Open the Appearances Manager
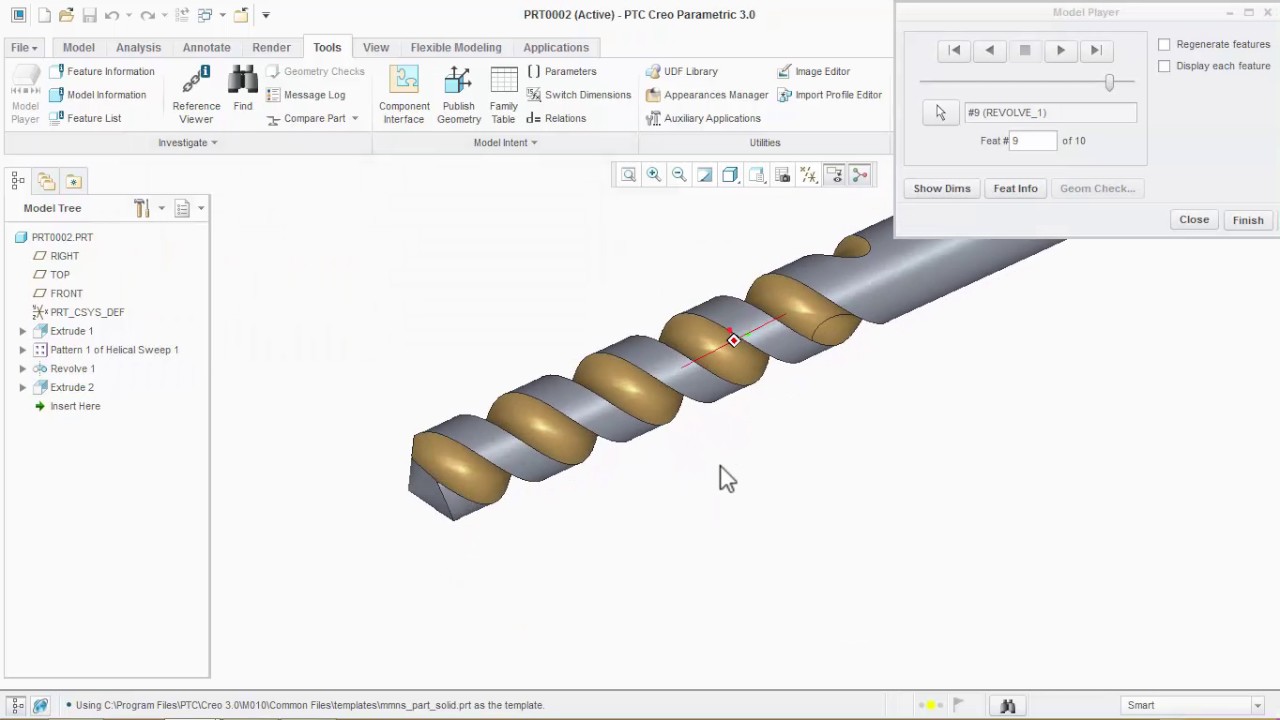The width and height of the screenshot is (1280, 720). 707,95
